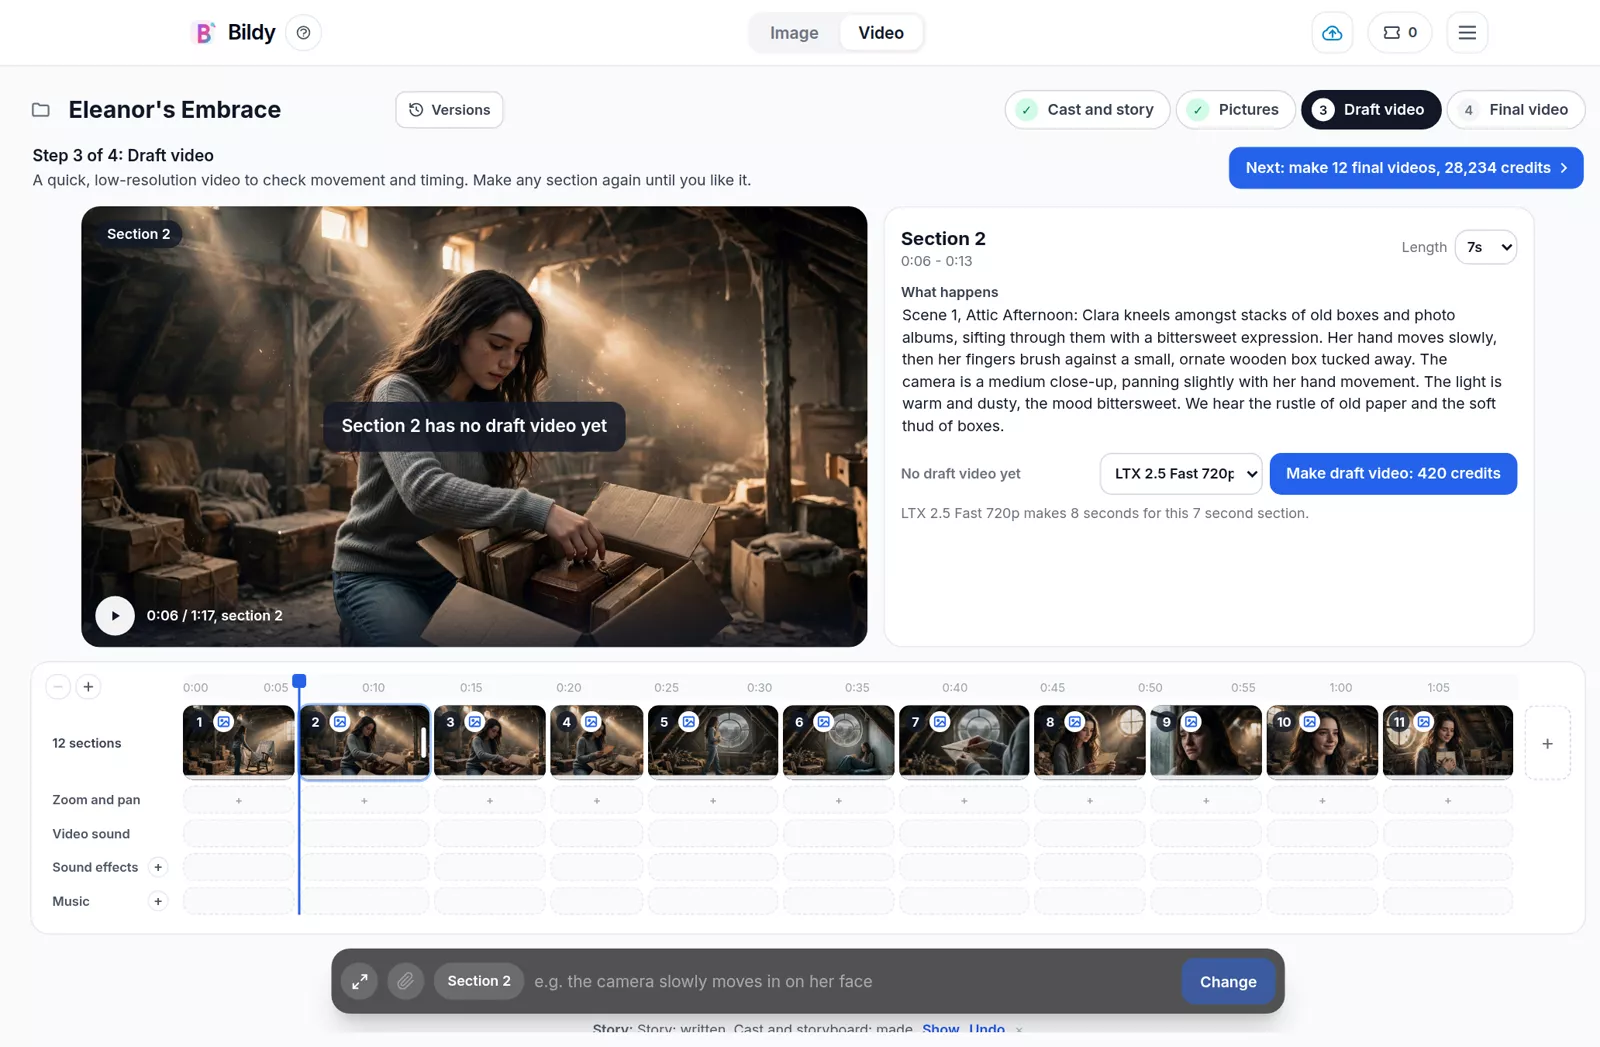Switch to Video mode

(x=881, y=33)
